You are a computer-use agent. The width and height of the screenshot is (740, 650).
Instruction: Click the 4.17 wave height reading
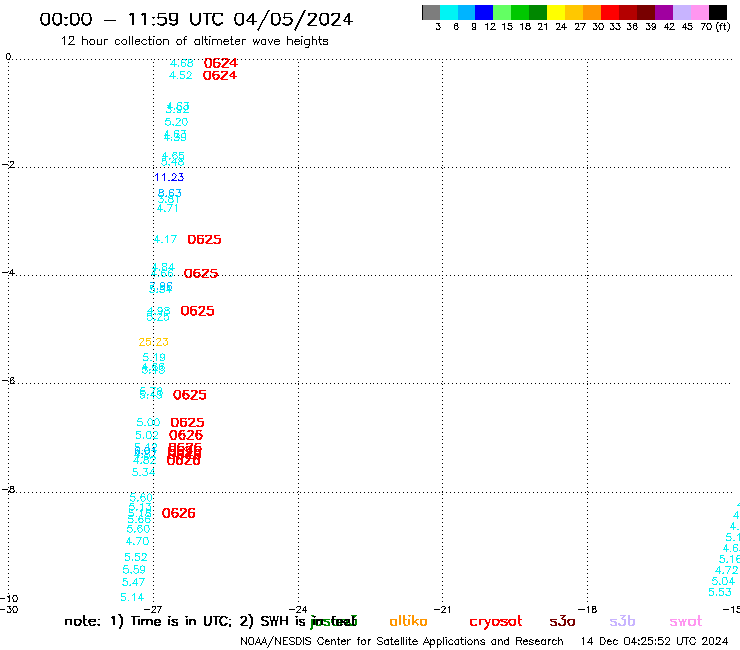166,239
